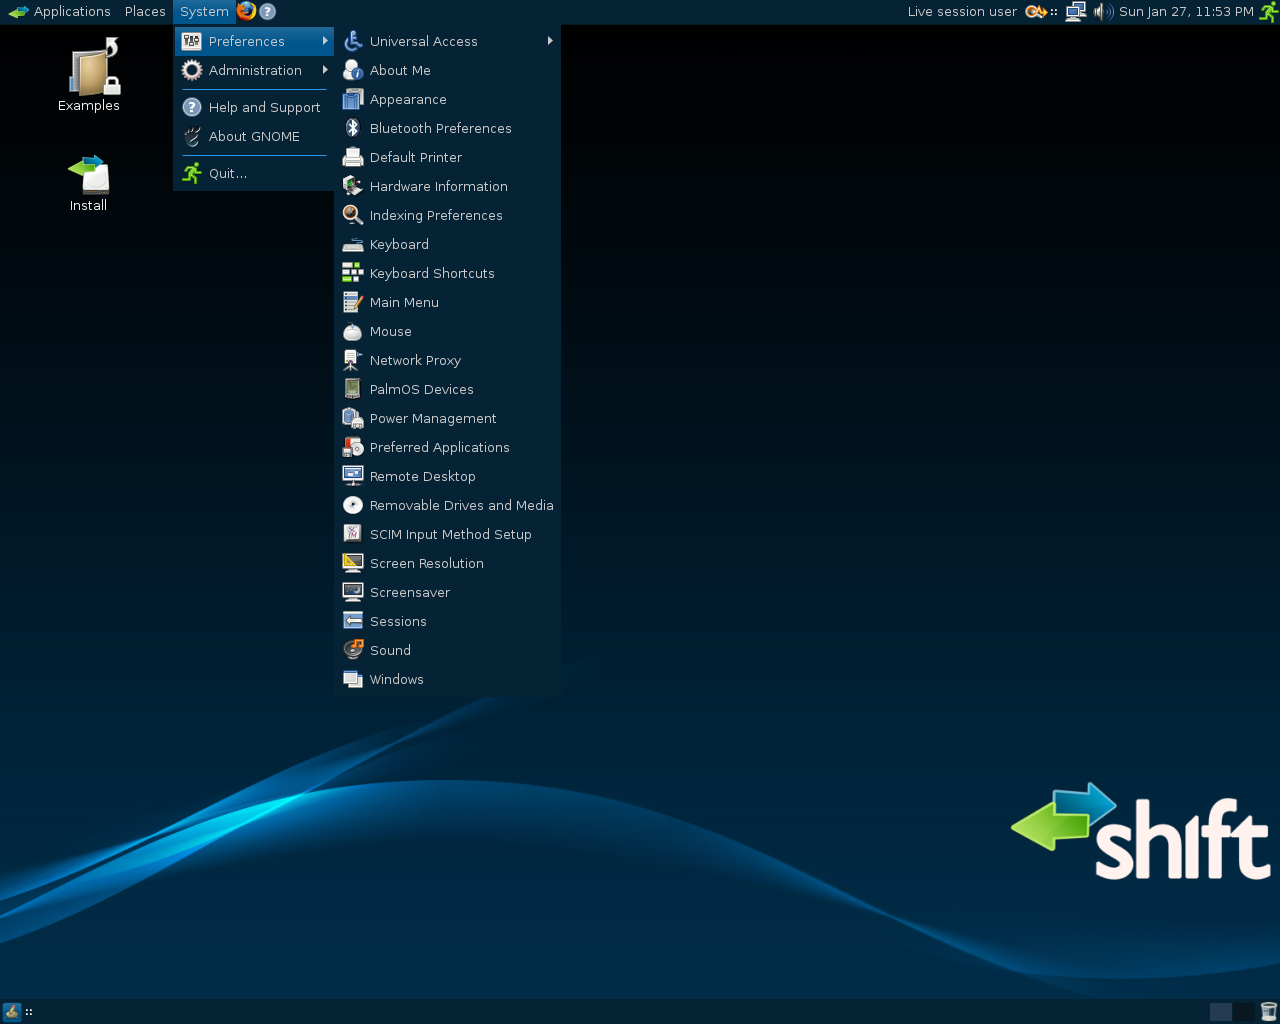Open the trash in bottom panel
Screen dimensions: 1280x1024
click(x=1268, y=1012)
